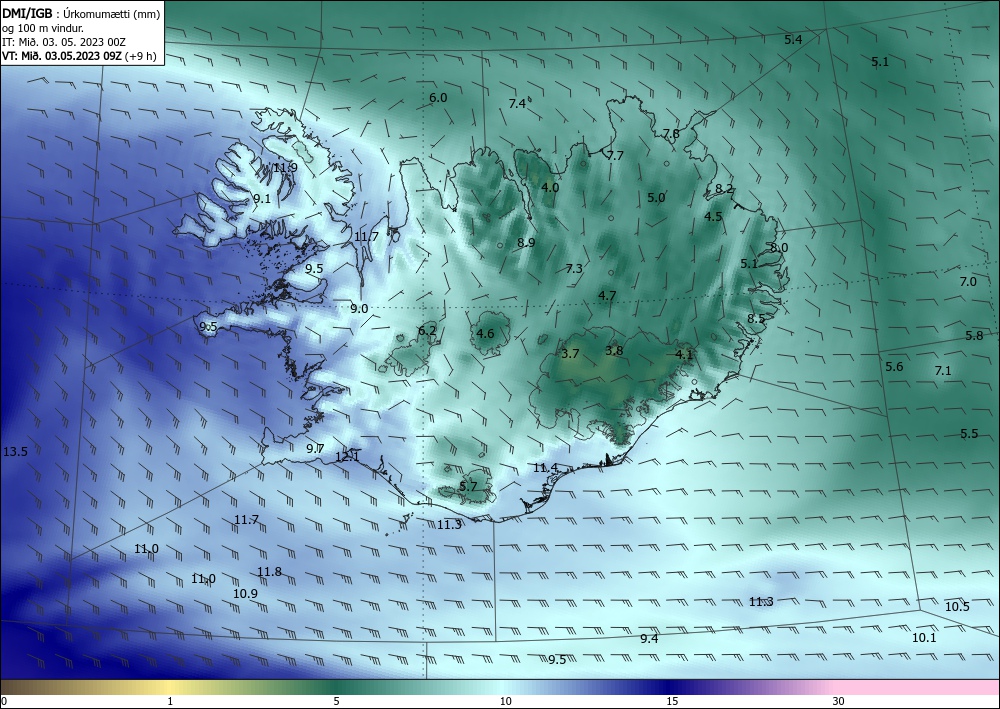Click the 4.5 value on the map
Screen dimensions: 1000x709
(x=713, y=216)
